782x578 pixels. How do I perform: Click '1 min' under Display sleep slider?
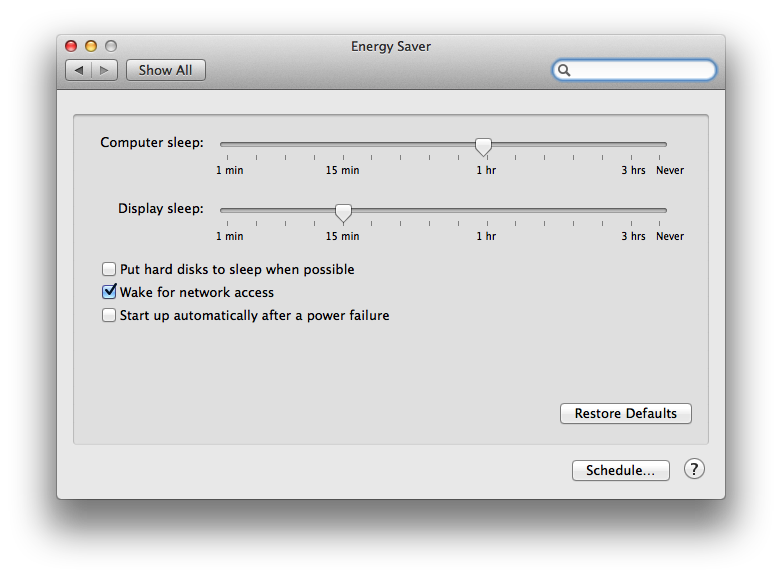[x=229, y=236]
